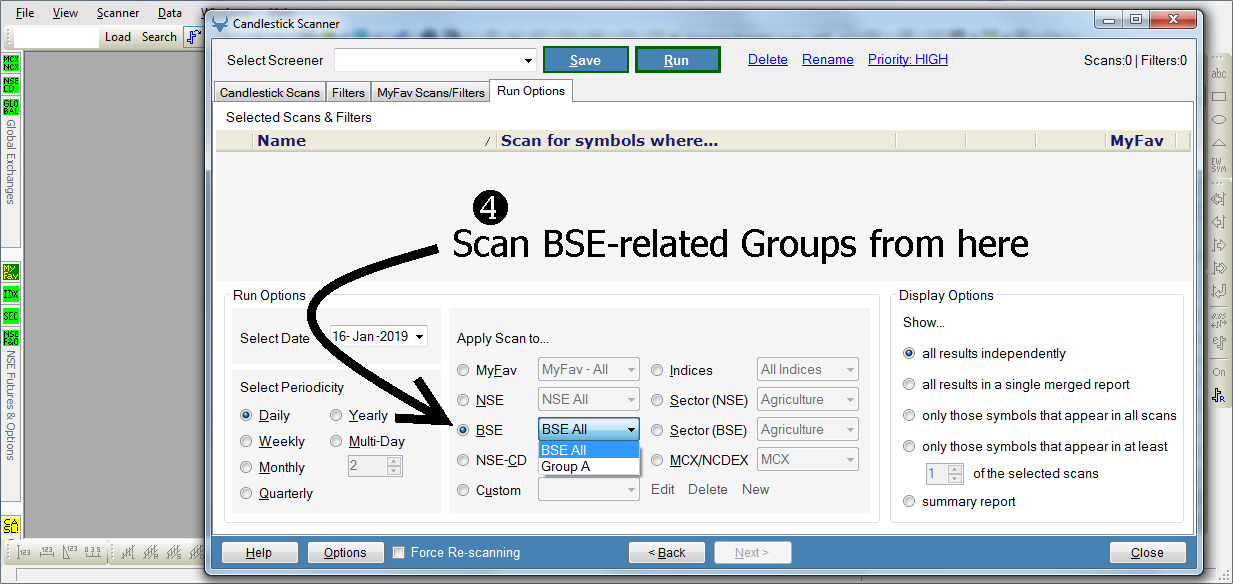Image resolution: width=1233 pixels, height=584 pixels.
Task: Click the Options button
Action: (345, 552)
